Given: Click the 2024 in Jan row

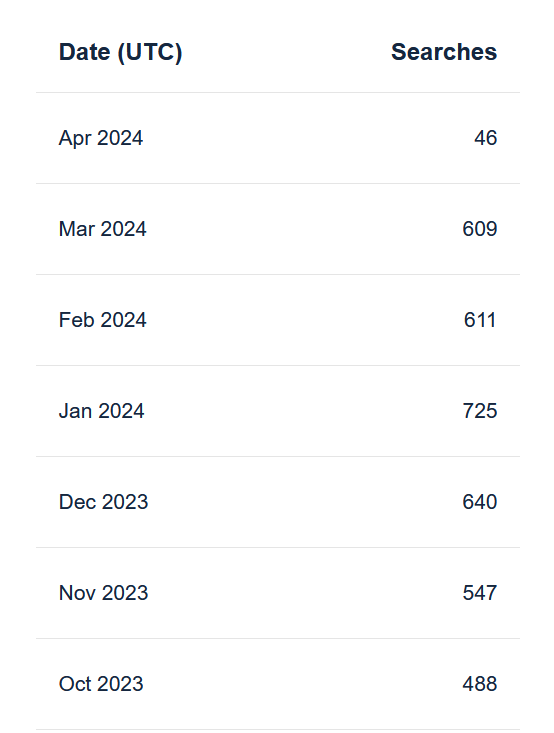Looking at the screenshot, I should [x=122, y=411].
